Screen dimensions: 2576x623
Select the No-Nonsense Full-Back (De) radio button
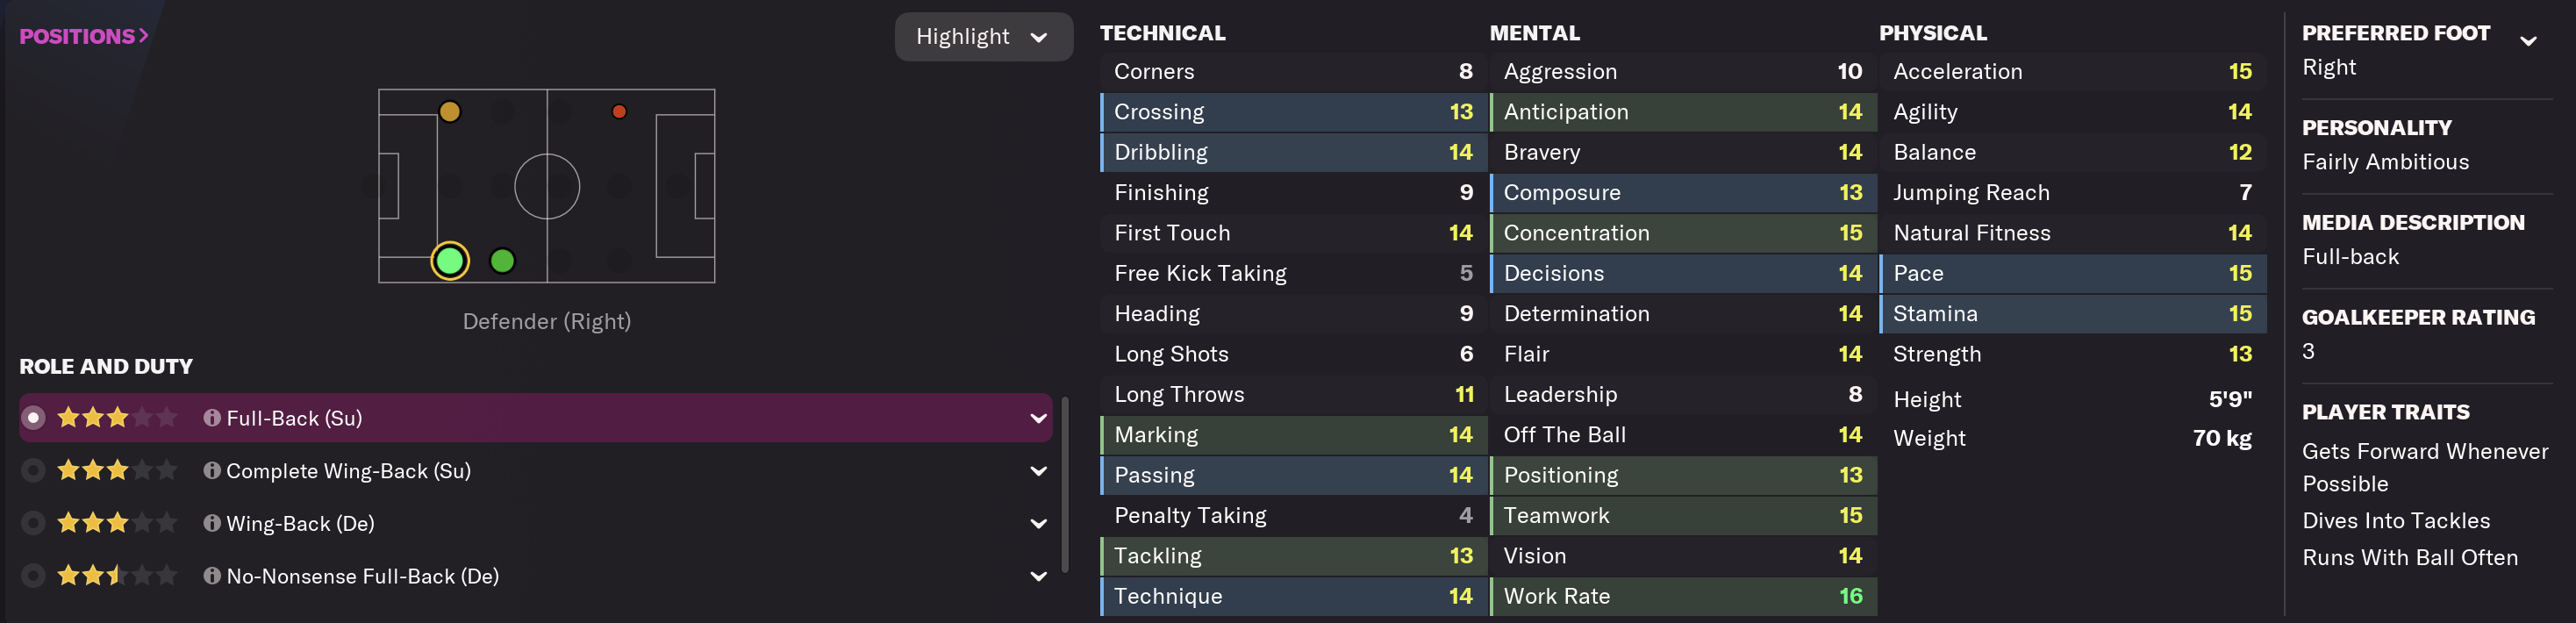[33, 576]
